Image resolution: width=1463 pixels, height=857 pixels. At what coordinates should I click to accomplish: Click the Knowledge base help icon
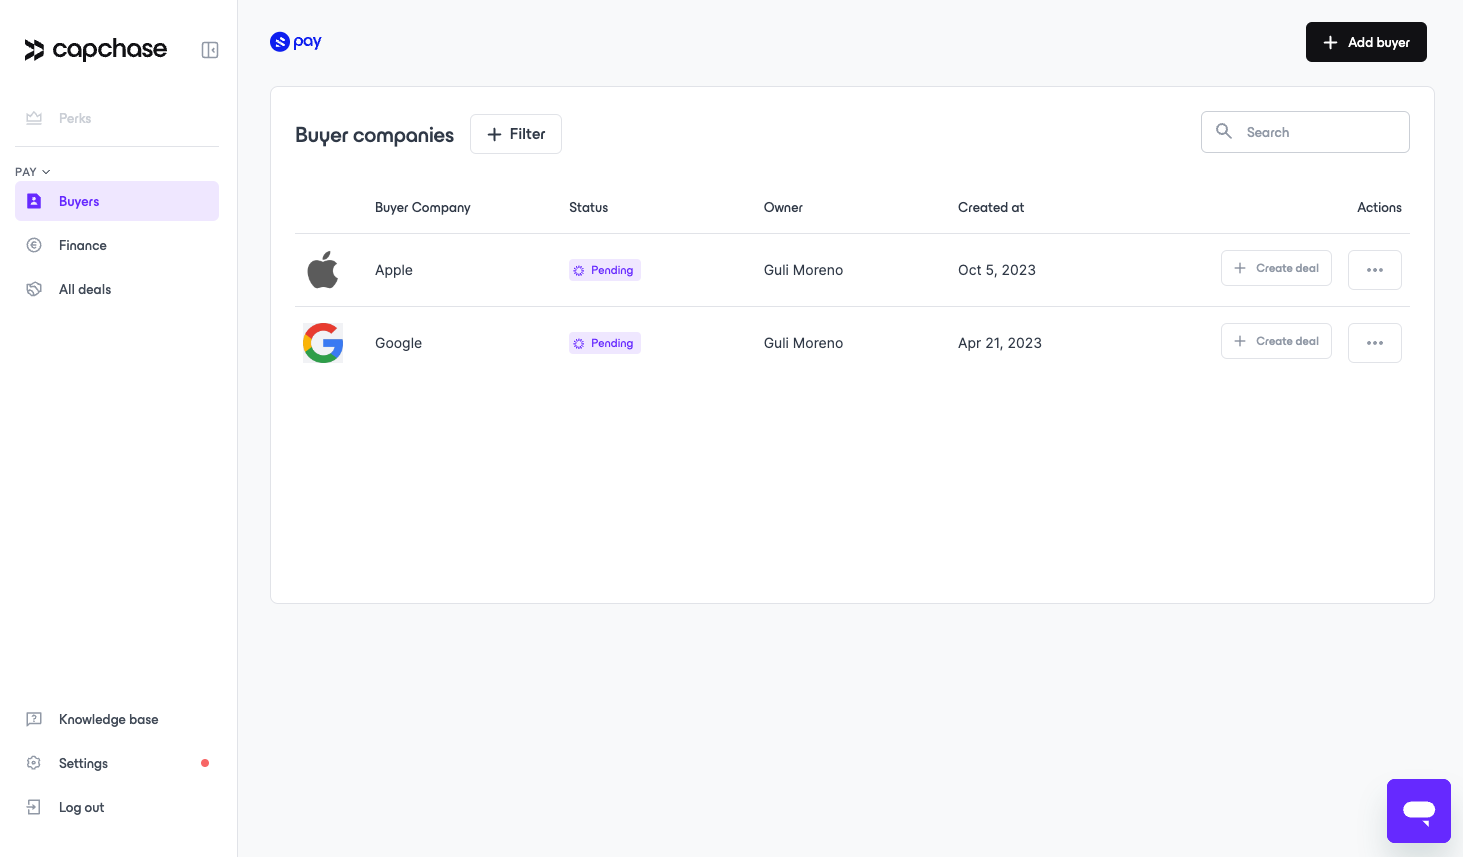[34, 719]
